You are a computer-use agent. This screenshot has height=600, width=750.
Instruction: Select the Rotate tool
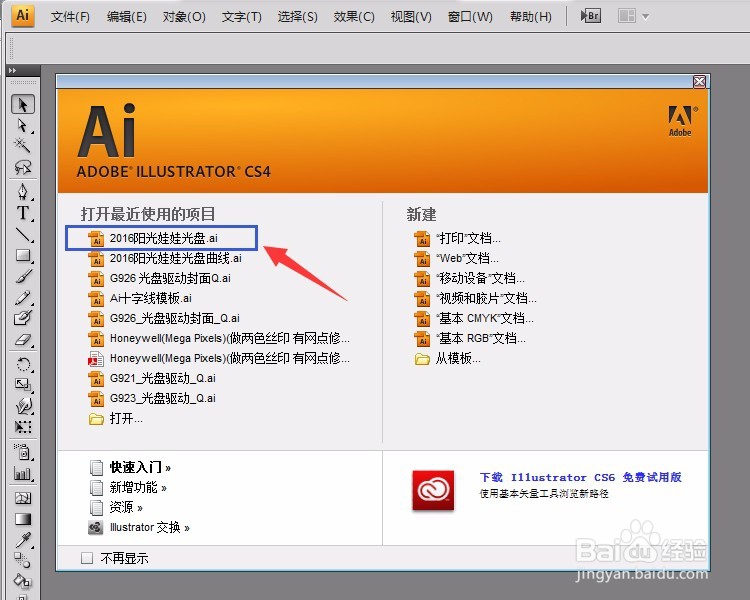pos(22,364)
